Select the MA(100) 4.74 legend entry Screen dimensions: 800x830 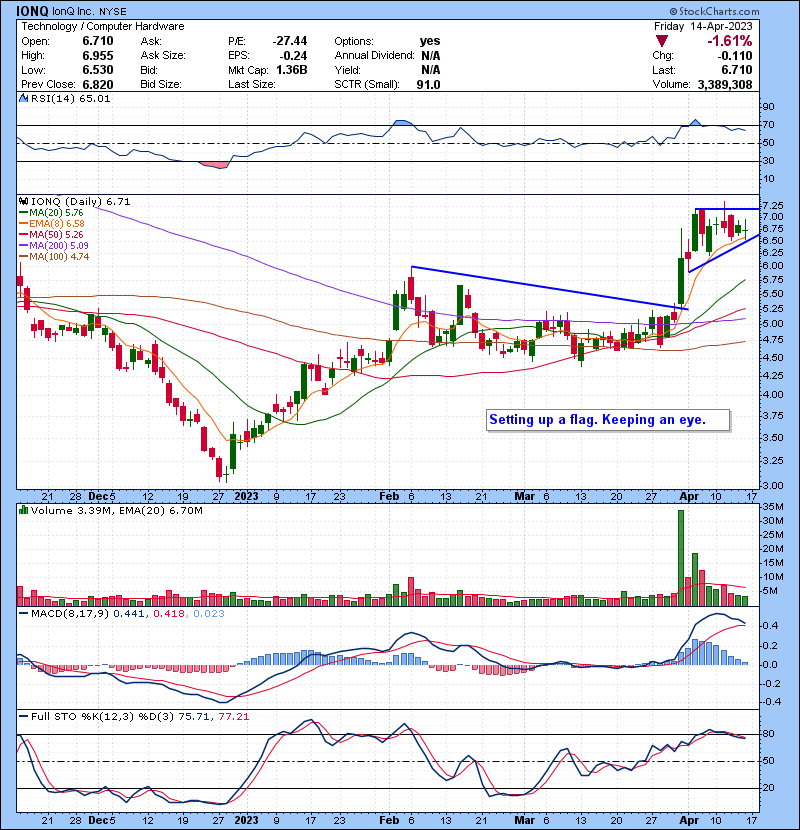click(x=53, y=257)
